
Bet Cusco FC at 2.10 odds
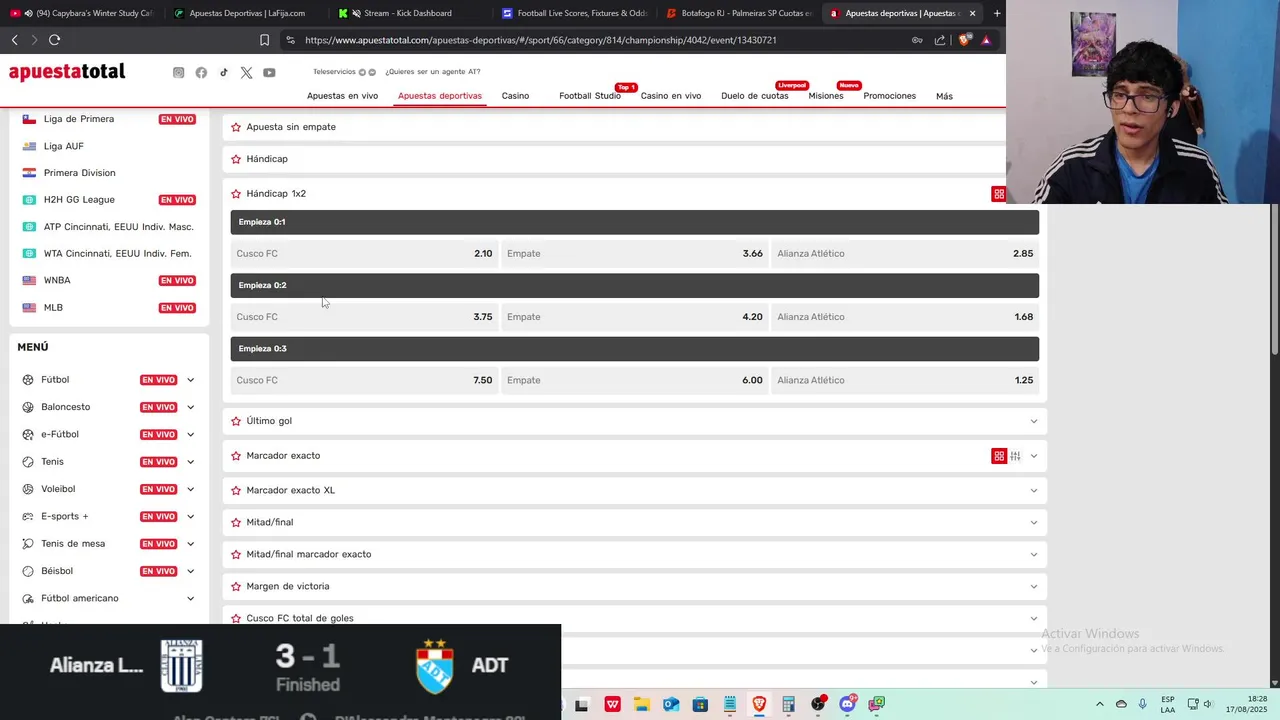(364, 254)
